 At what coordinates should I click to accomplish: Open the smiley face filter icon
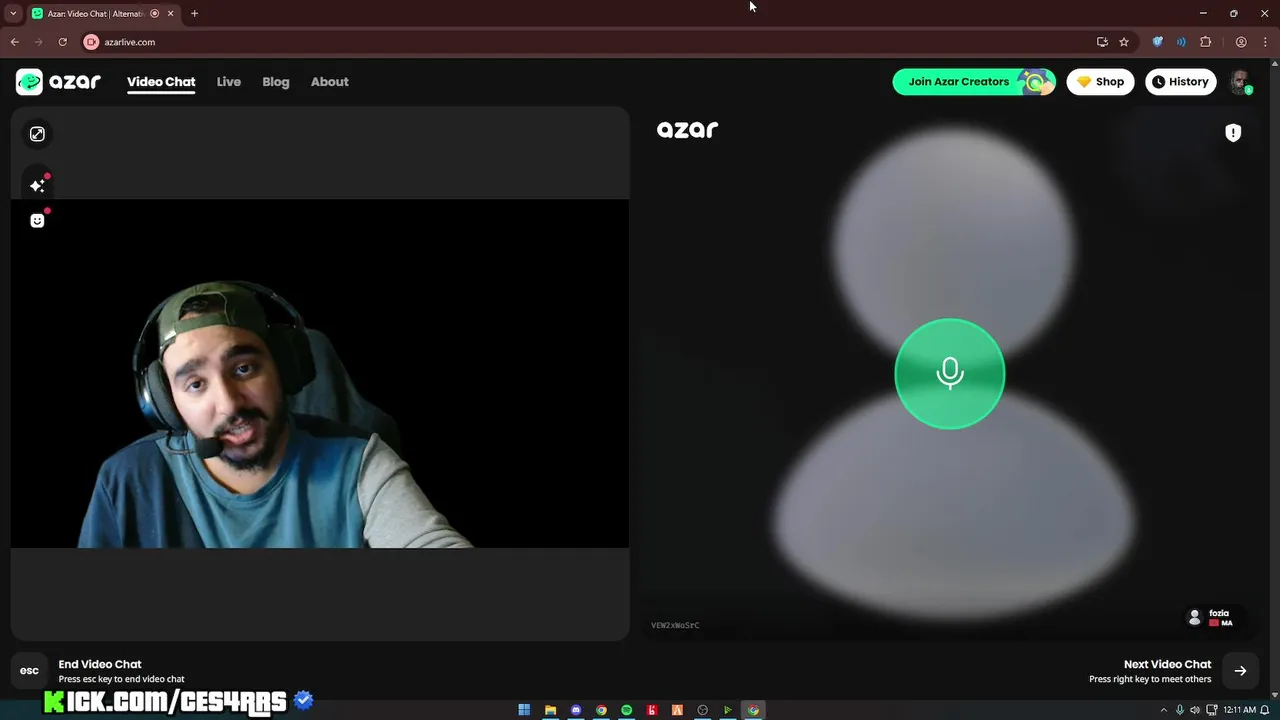coord(37,220)
